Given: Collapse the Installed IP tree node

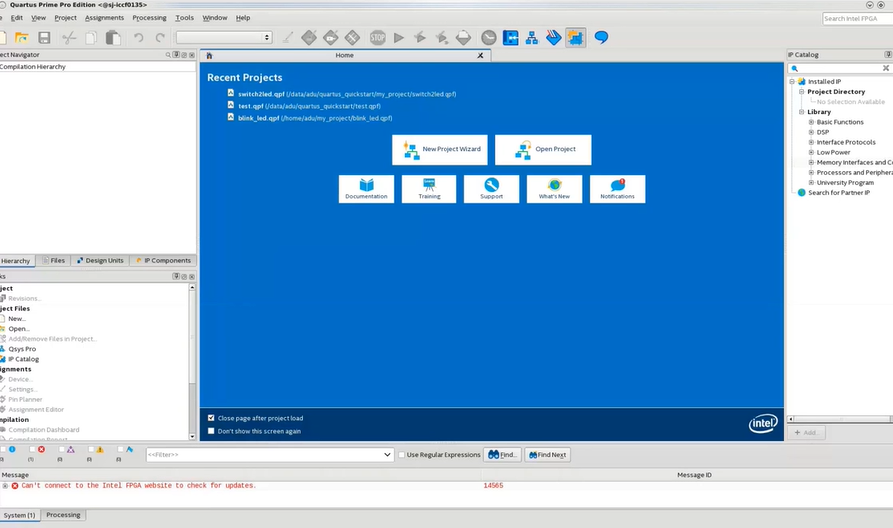Looking at the screenshot, I should point(792,81).
